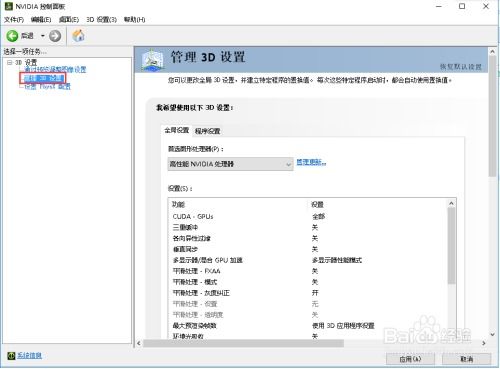Go to the Home page icon
Screen dimensions: 500x369
tap(79, 35)
